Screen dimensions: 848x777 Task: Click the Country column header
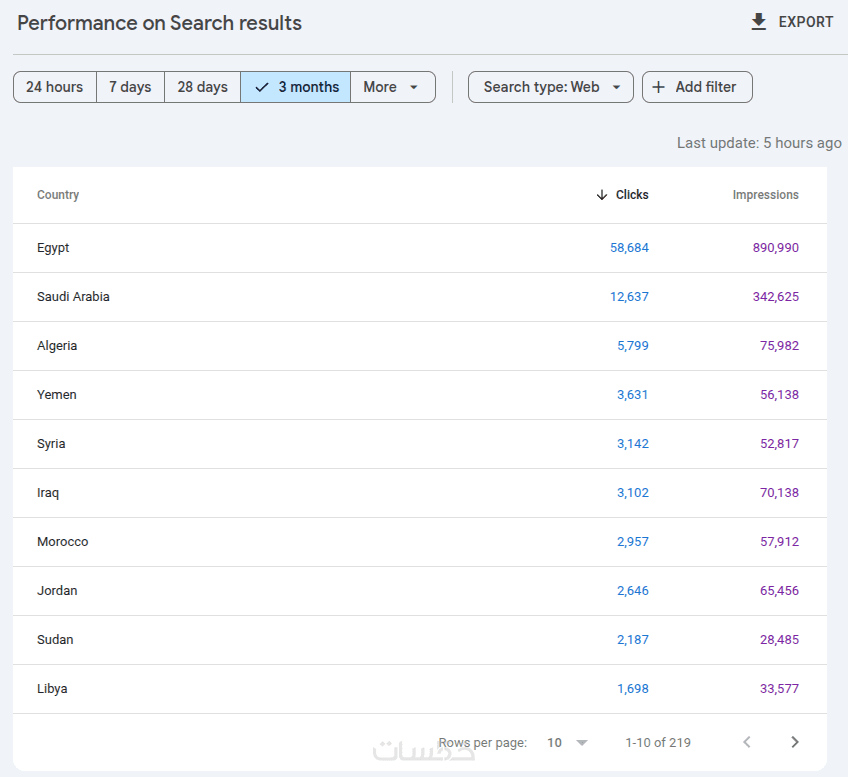(58, 195)
